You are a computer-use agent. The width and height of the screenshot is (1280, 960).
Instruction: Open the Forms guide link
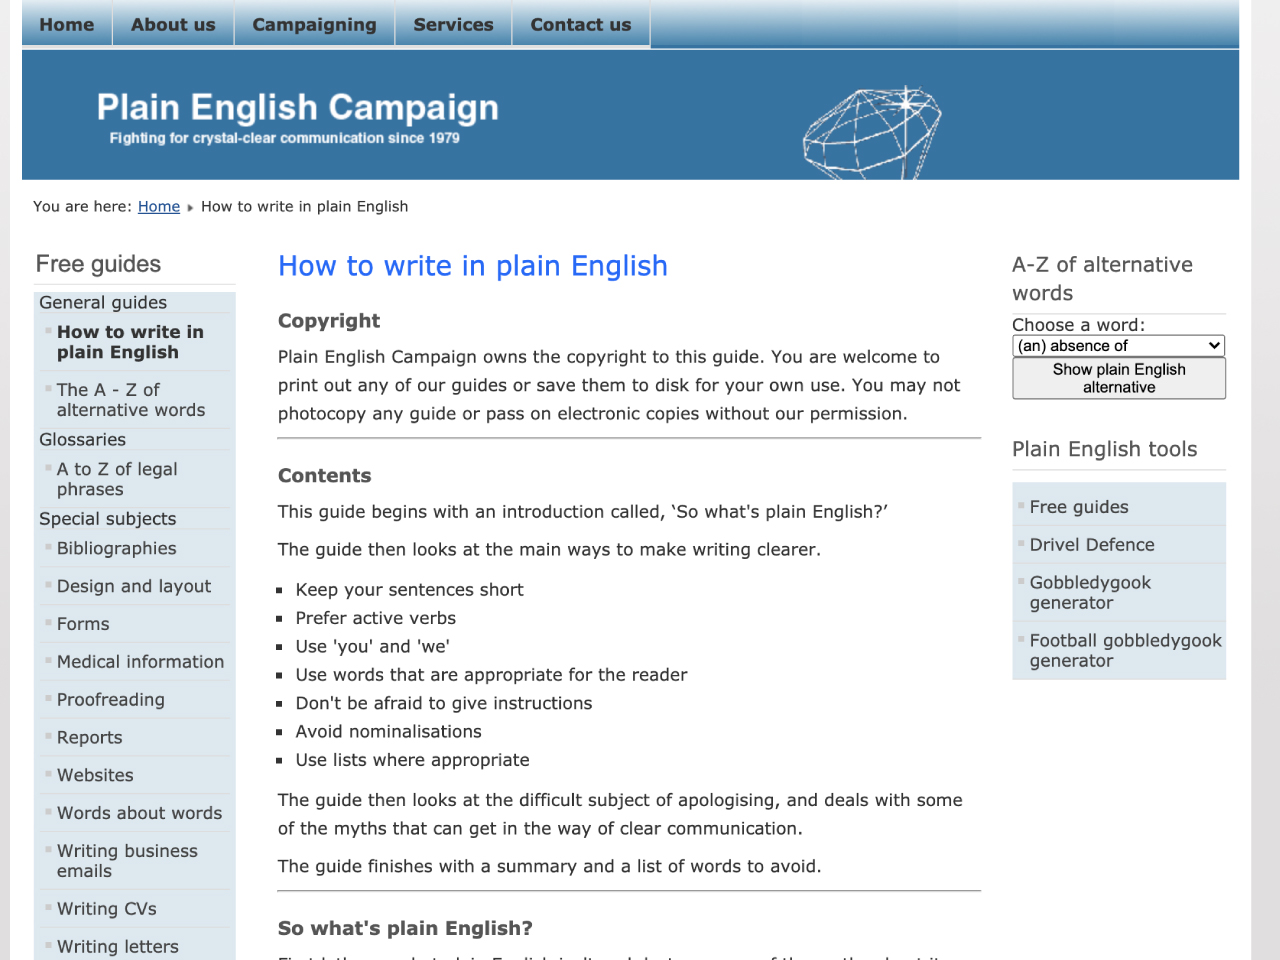coord(83,624)
